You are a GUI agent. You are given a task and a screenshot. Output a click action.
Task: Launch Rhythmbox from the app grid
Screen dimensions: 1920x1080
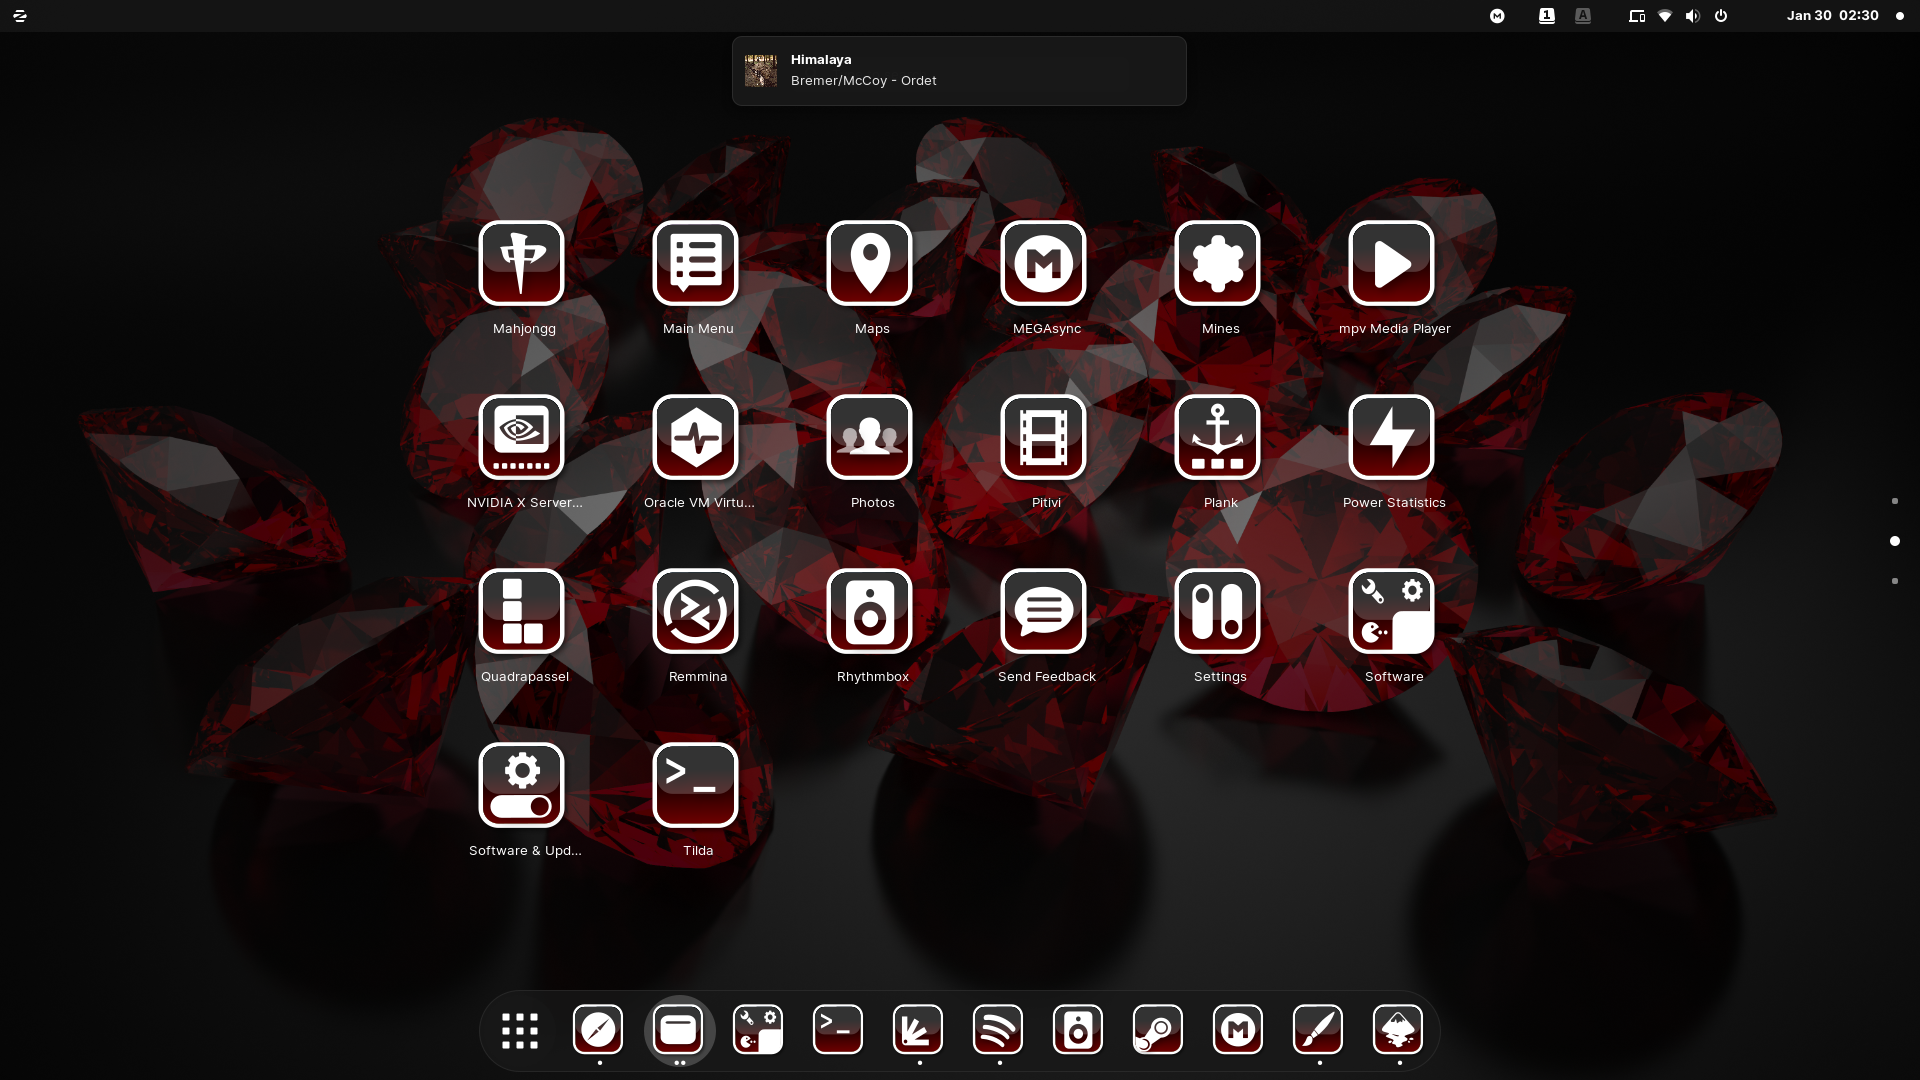point(870,611)
